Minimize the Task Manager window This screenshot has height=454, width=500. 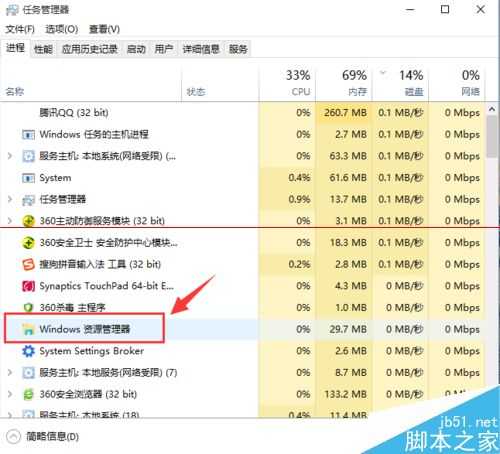[x=410, y=10]
